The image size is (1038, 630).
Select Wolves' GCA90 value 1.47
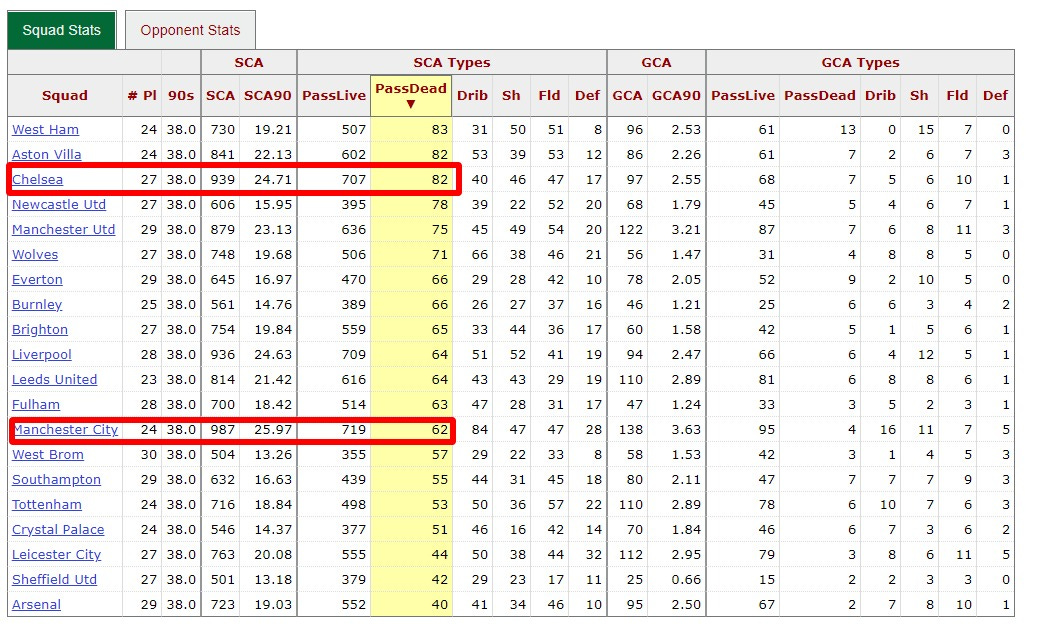click(x=686, y=255)
